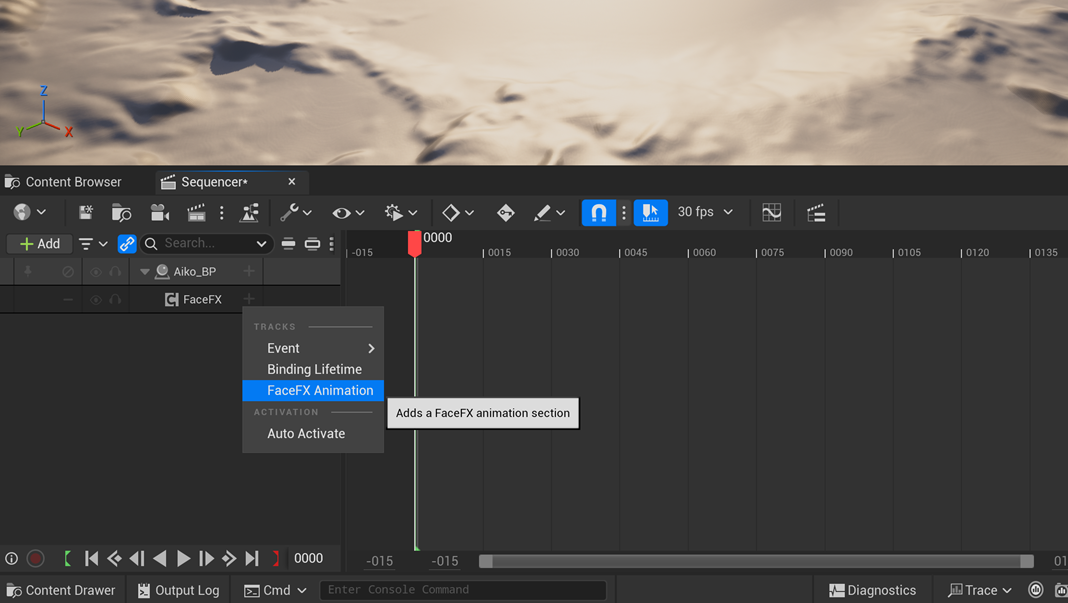Step forward one frame
Image resolution: width=1068 pixels, height=603 pixels.
tap(206, 559)
